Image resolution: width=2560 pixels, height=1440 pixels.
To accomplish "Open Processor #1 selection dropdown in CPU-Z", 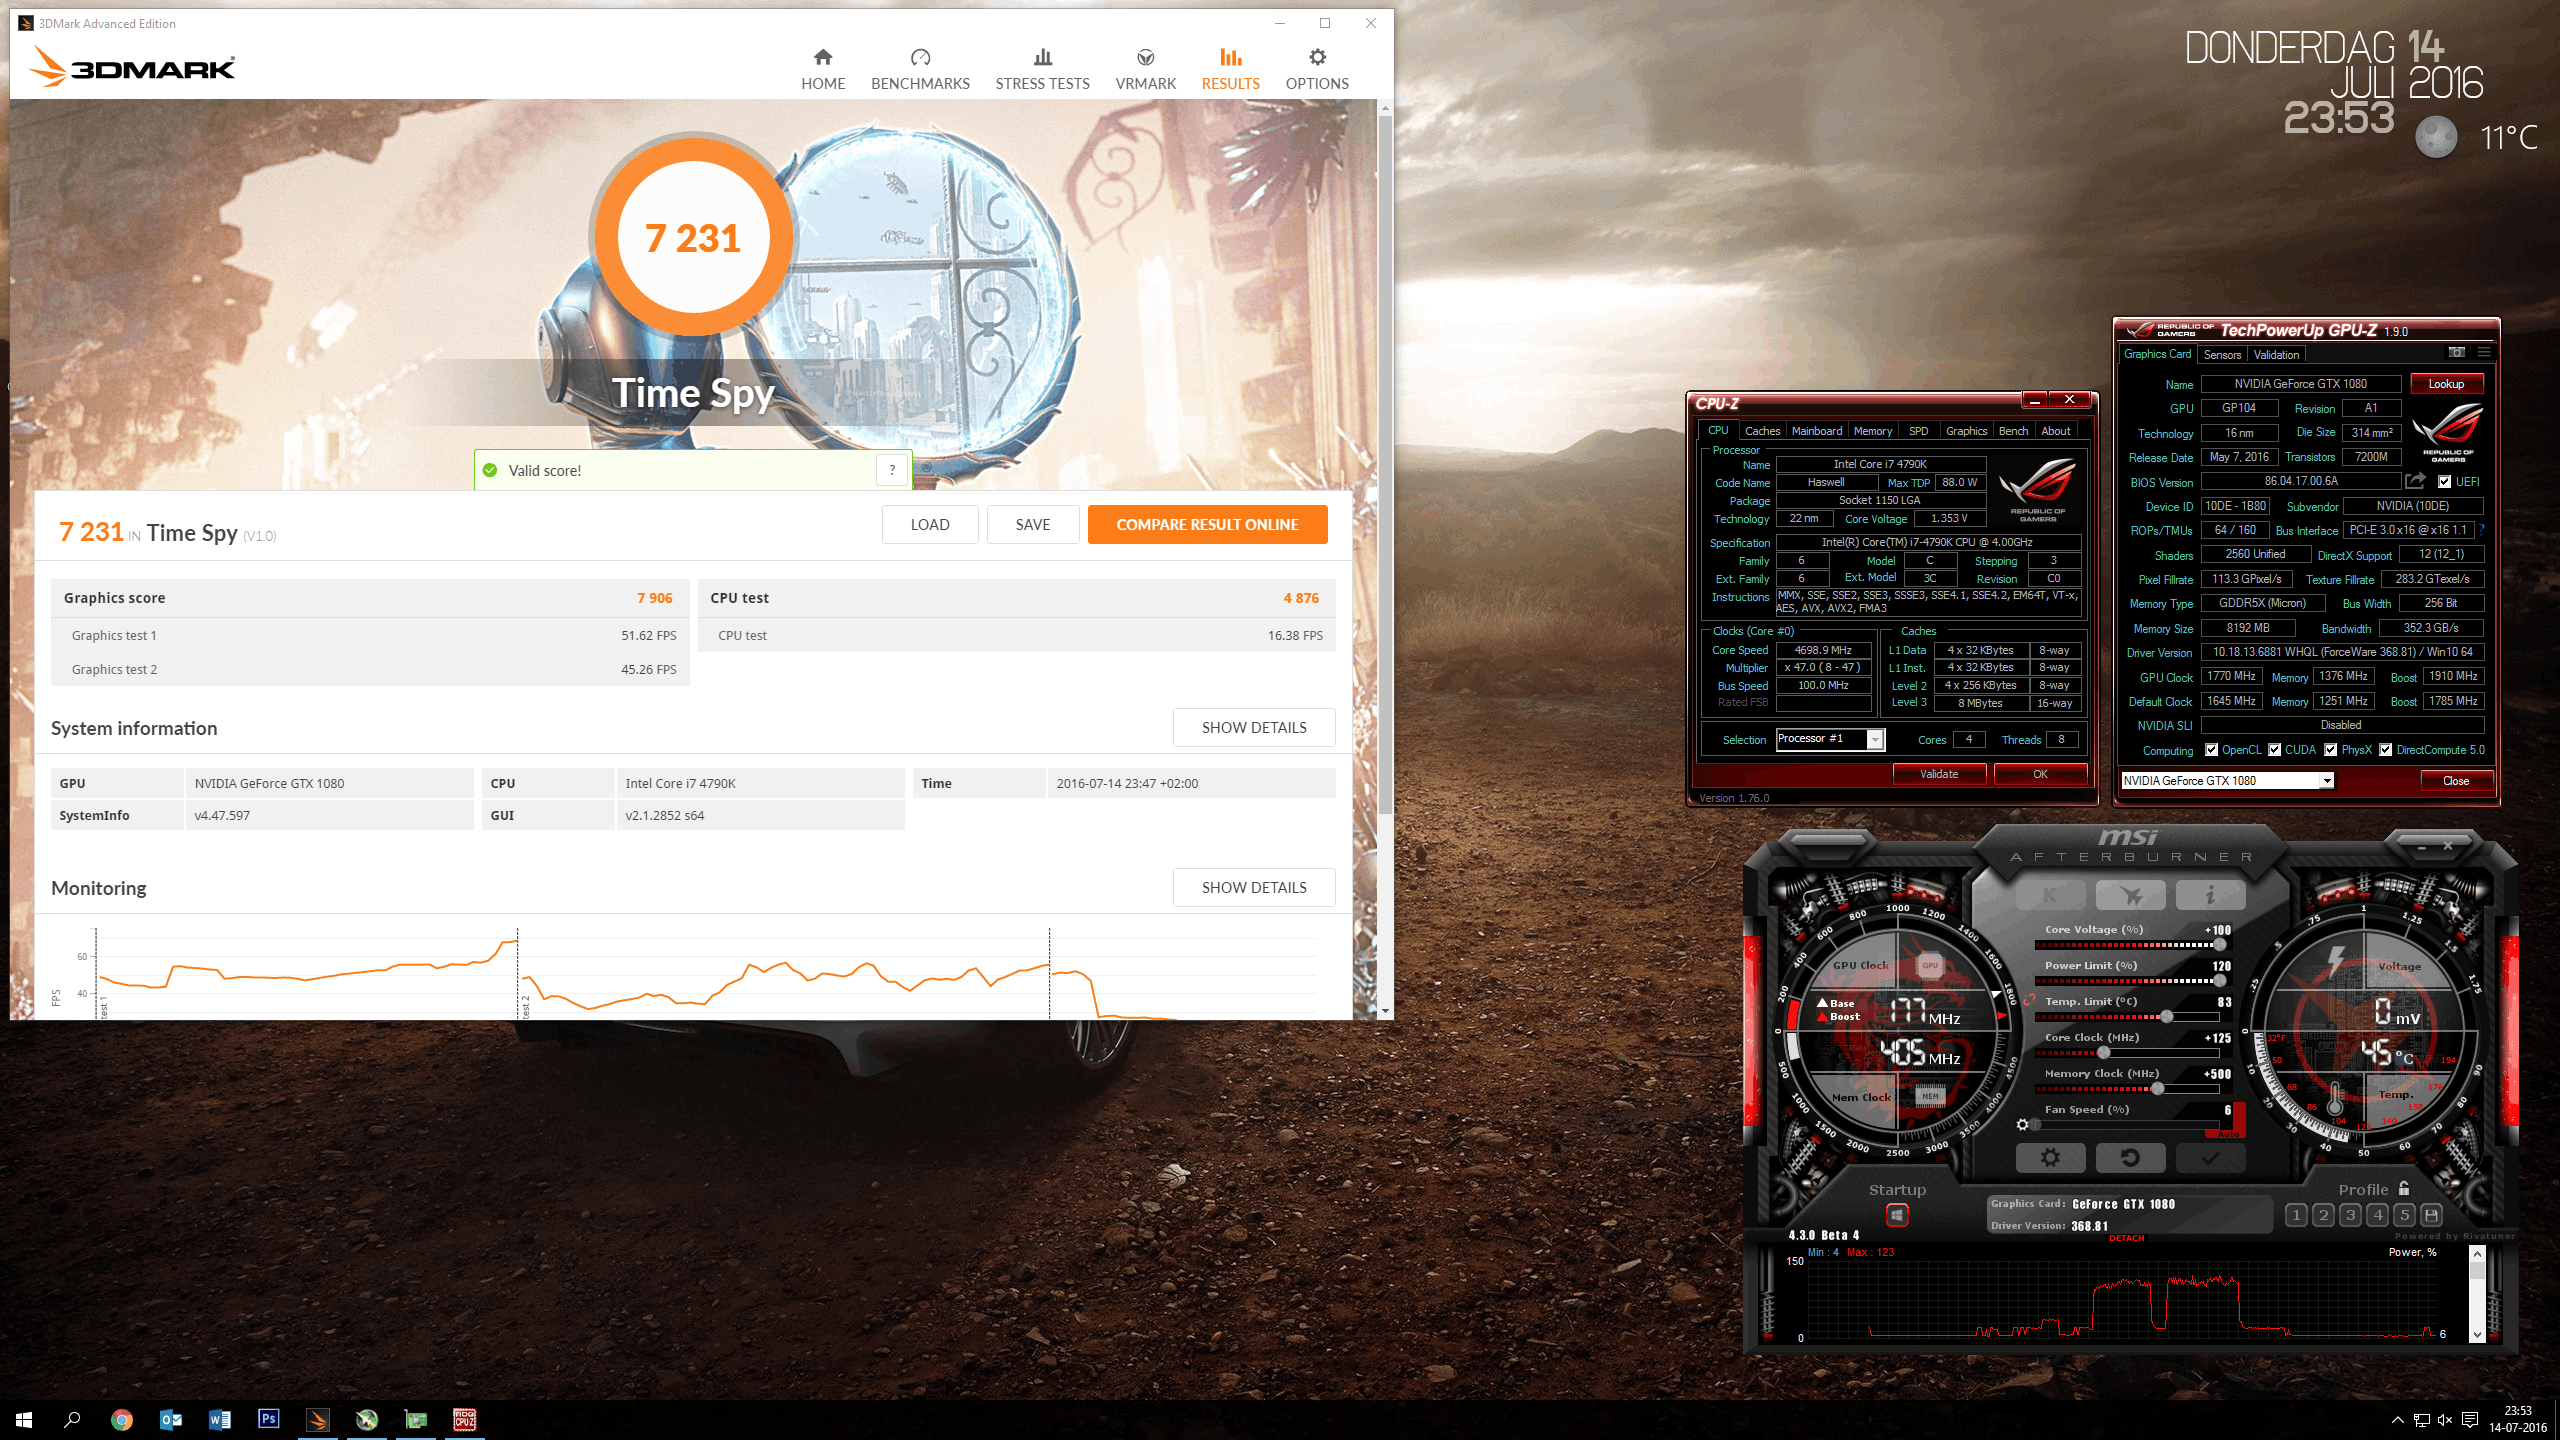I will point(1875,739).
